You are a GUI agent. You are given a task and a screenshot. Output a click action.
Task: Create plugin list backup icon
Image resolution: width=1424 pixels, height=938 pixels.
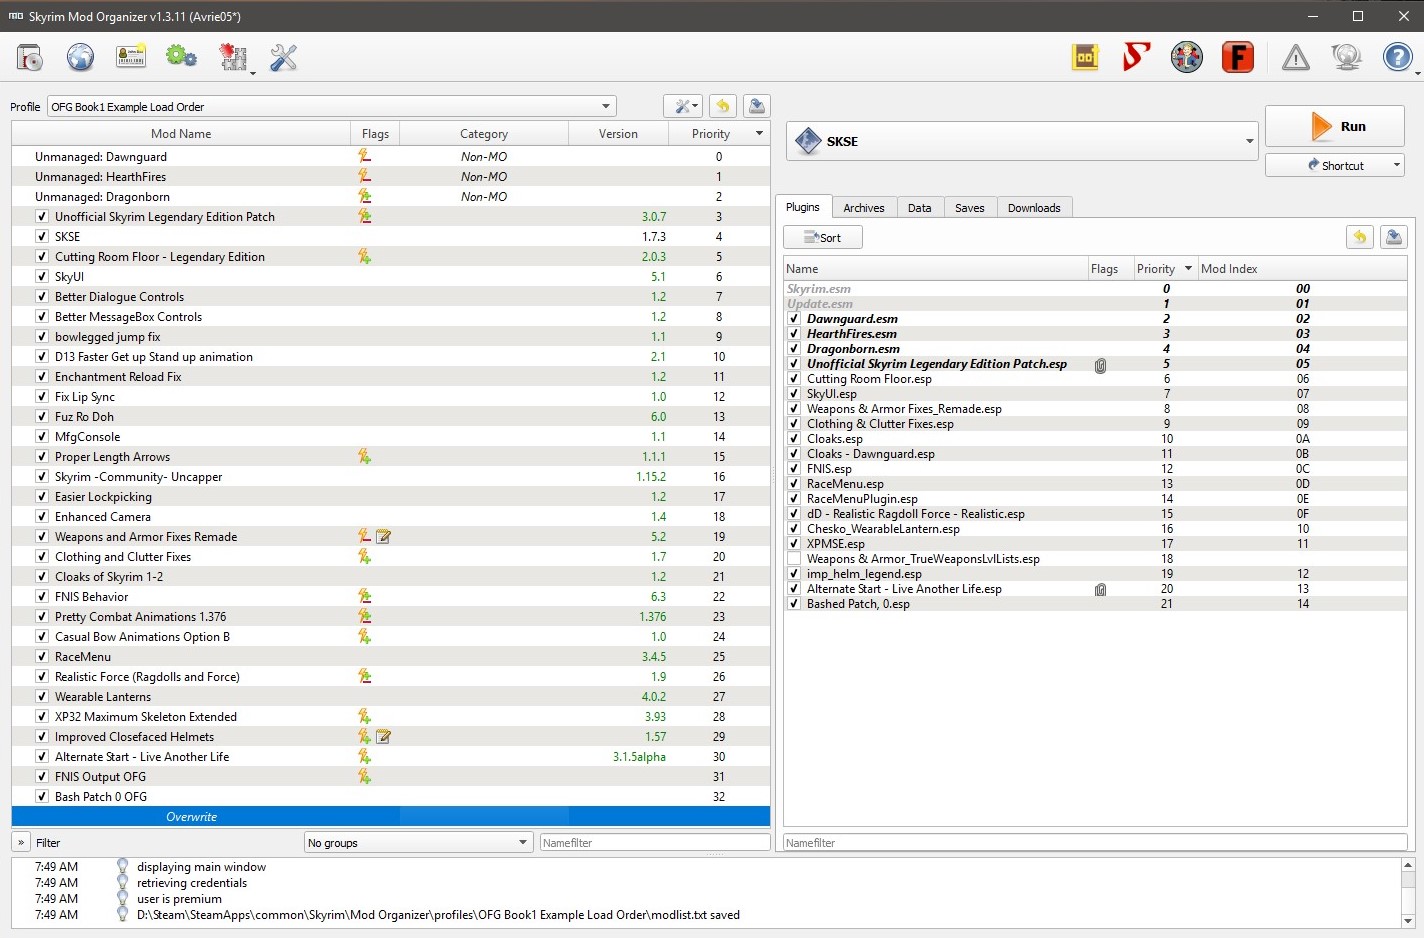pyautogui.click(x=1394, y=237)
